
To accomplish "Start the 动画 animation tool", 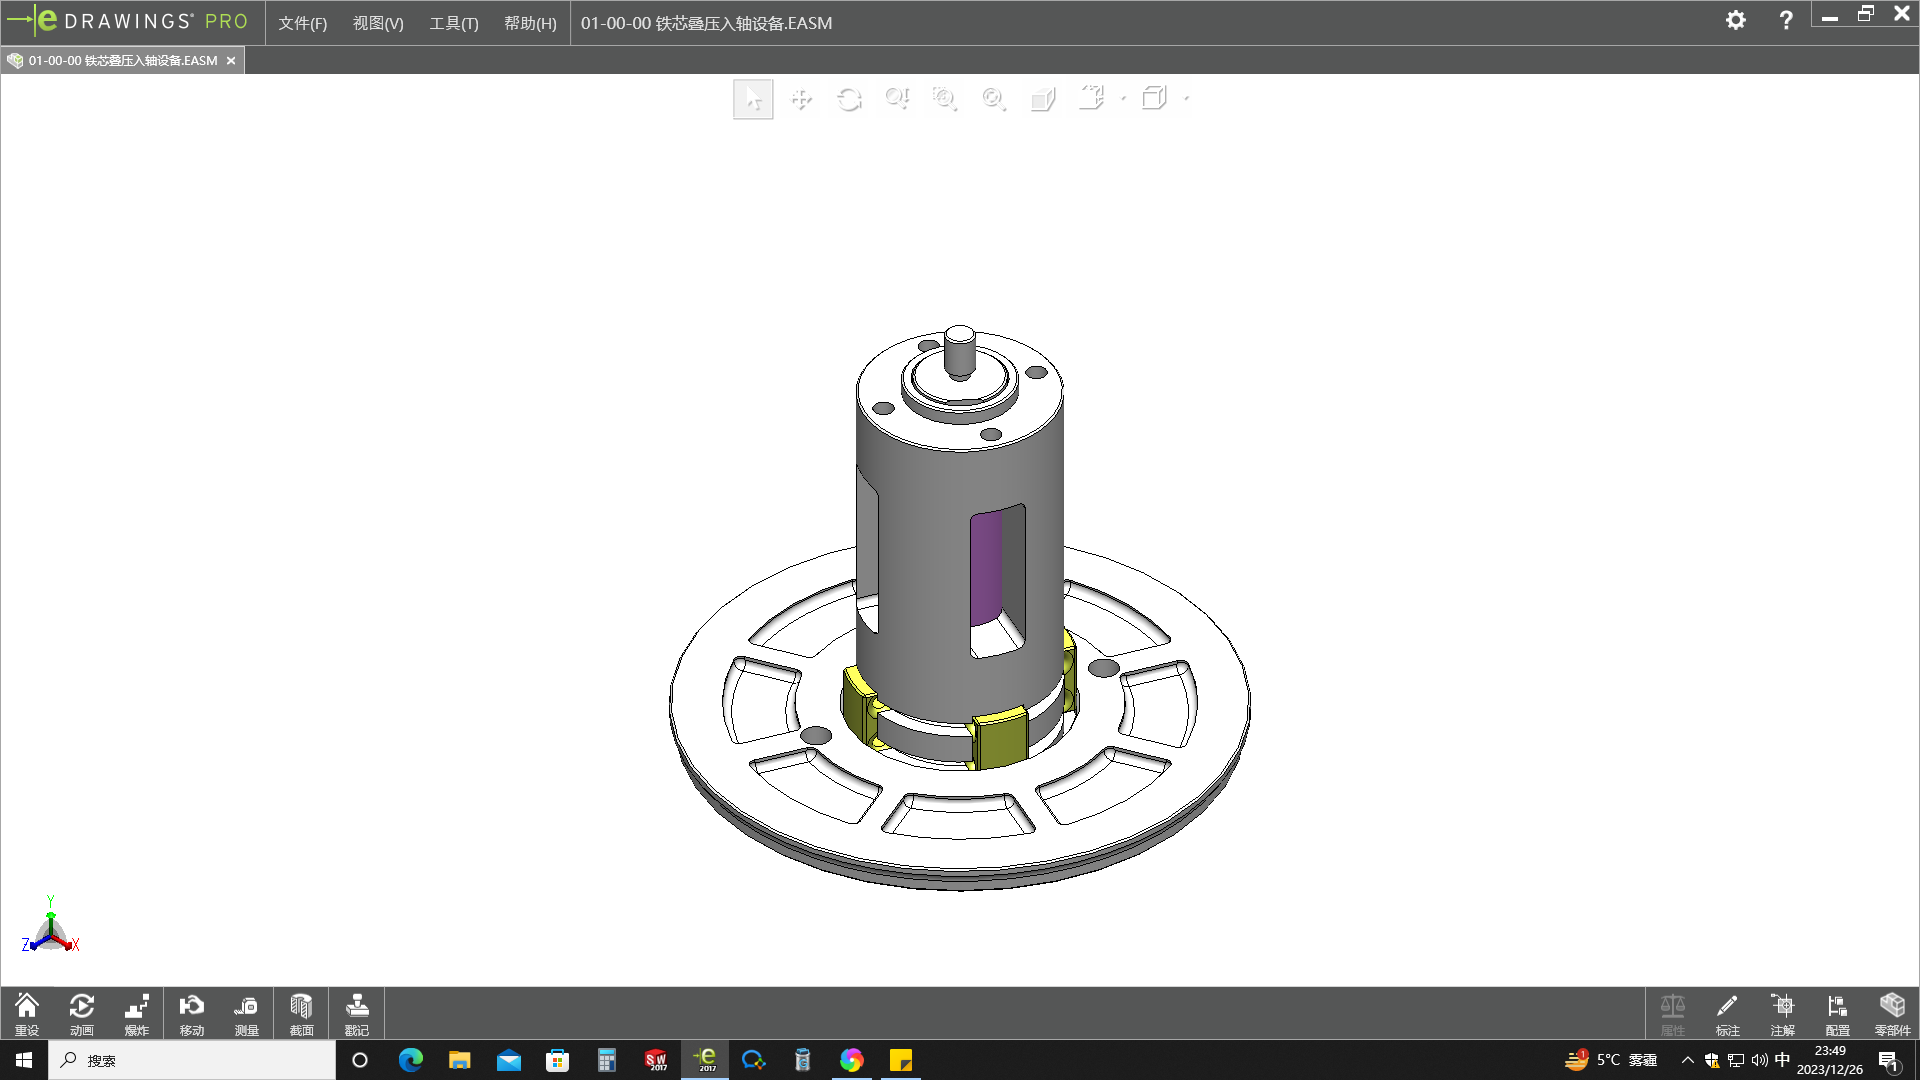I will pos(82,1014).
